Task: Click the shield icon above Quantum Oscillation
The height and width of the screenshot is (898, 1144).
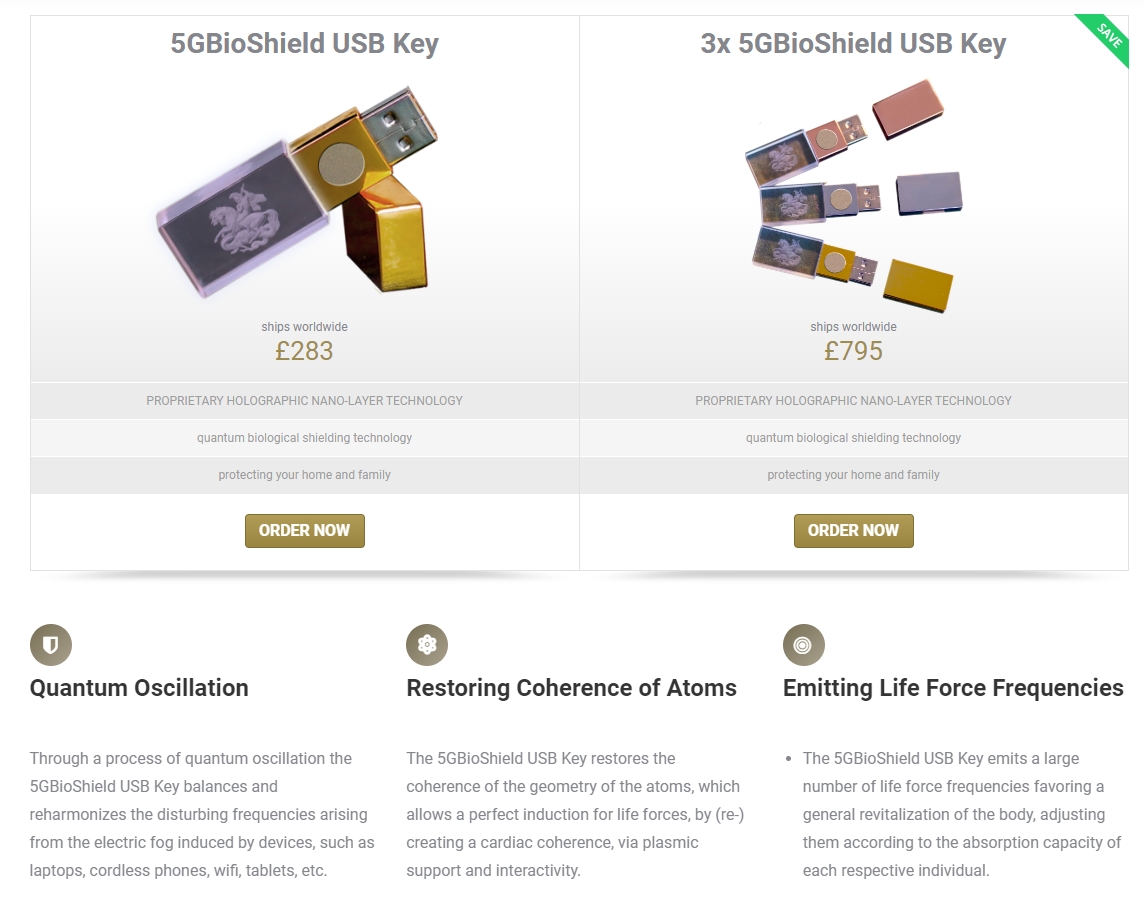Action: (51, 645)
